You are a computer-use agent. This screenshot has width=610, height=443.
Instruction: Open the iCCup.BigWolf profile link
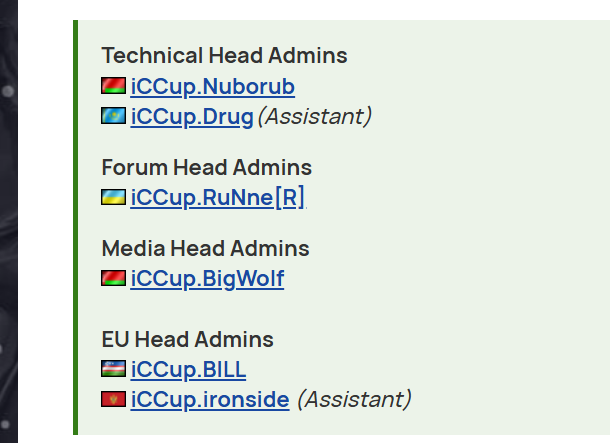207,279
